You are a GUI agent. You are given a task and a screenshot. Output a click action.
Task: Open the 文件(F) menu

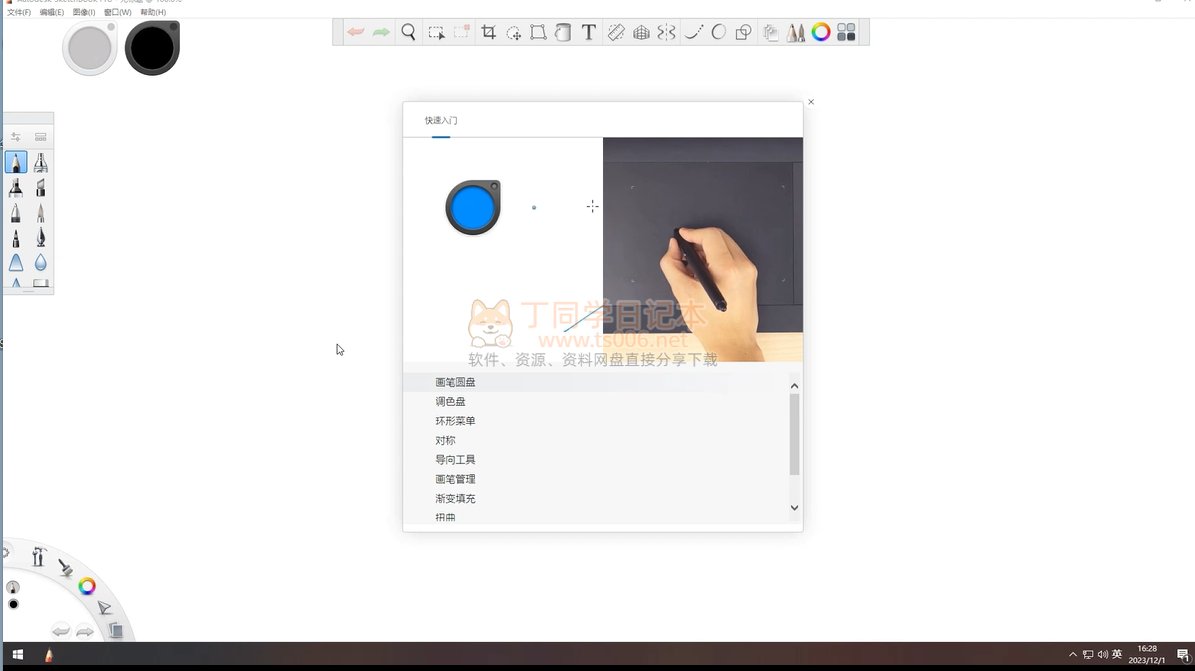click(x=19, y=12)
